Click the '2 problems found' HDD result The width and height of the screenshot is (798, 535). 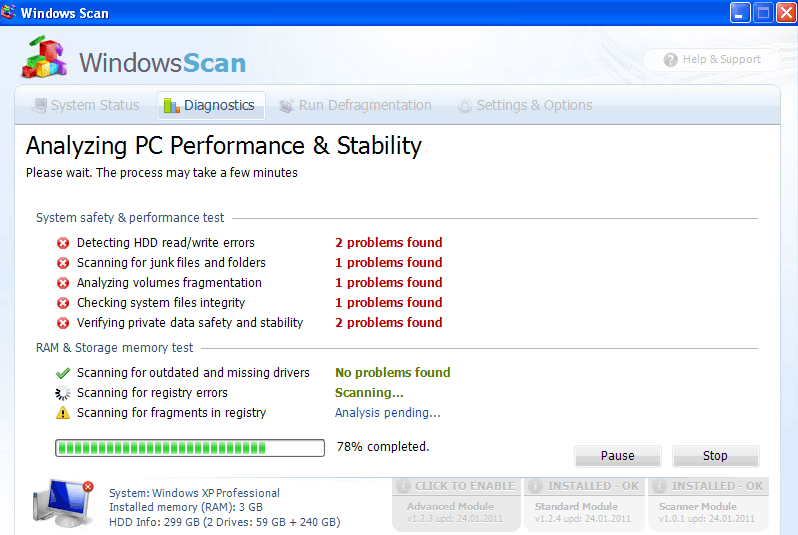click(388, 243)
